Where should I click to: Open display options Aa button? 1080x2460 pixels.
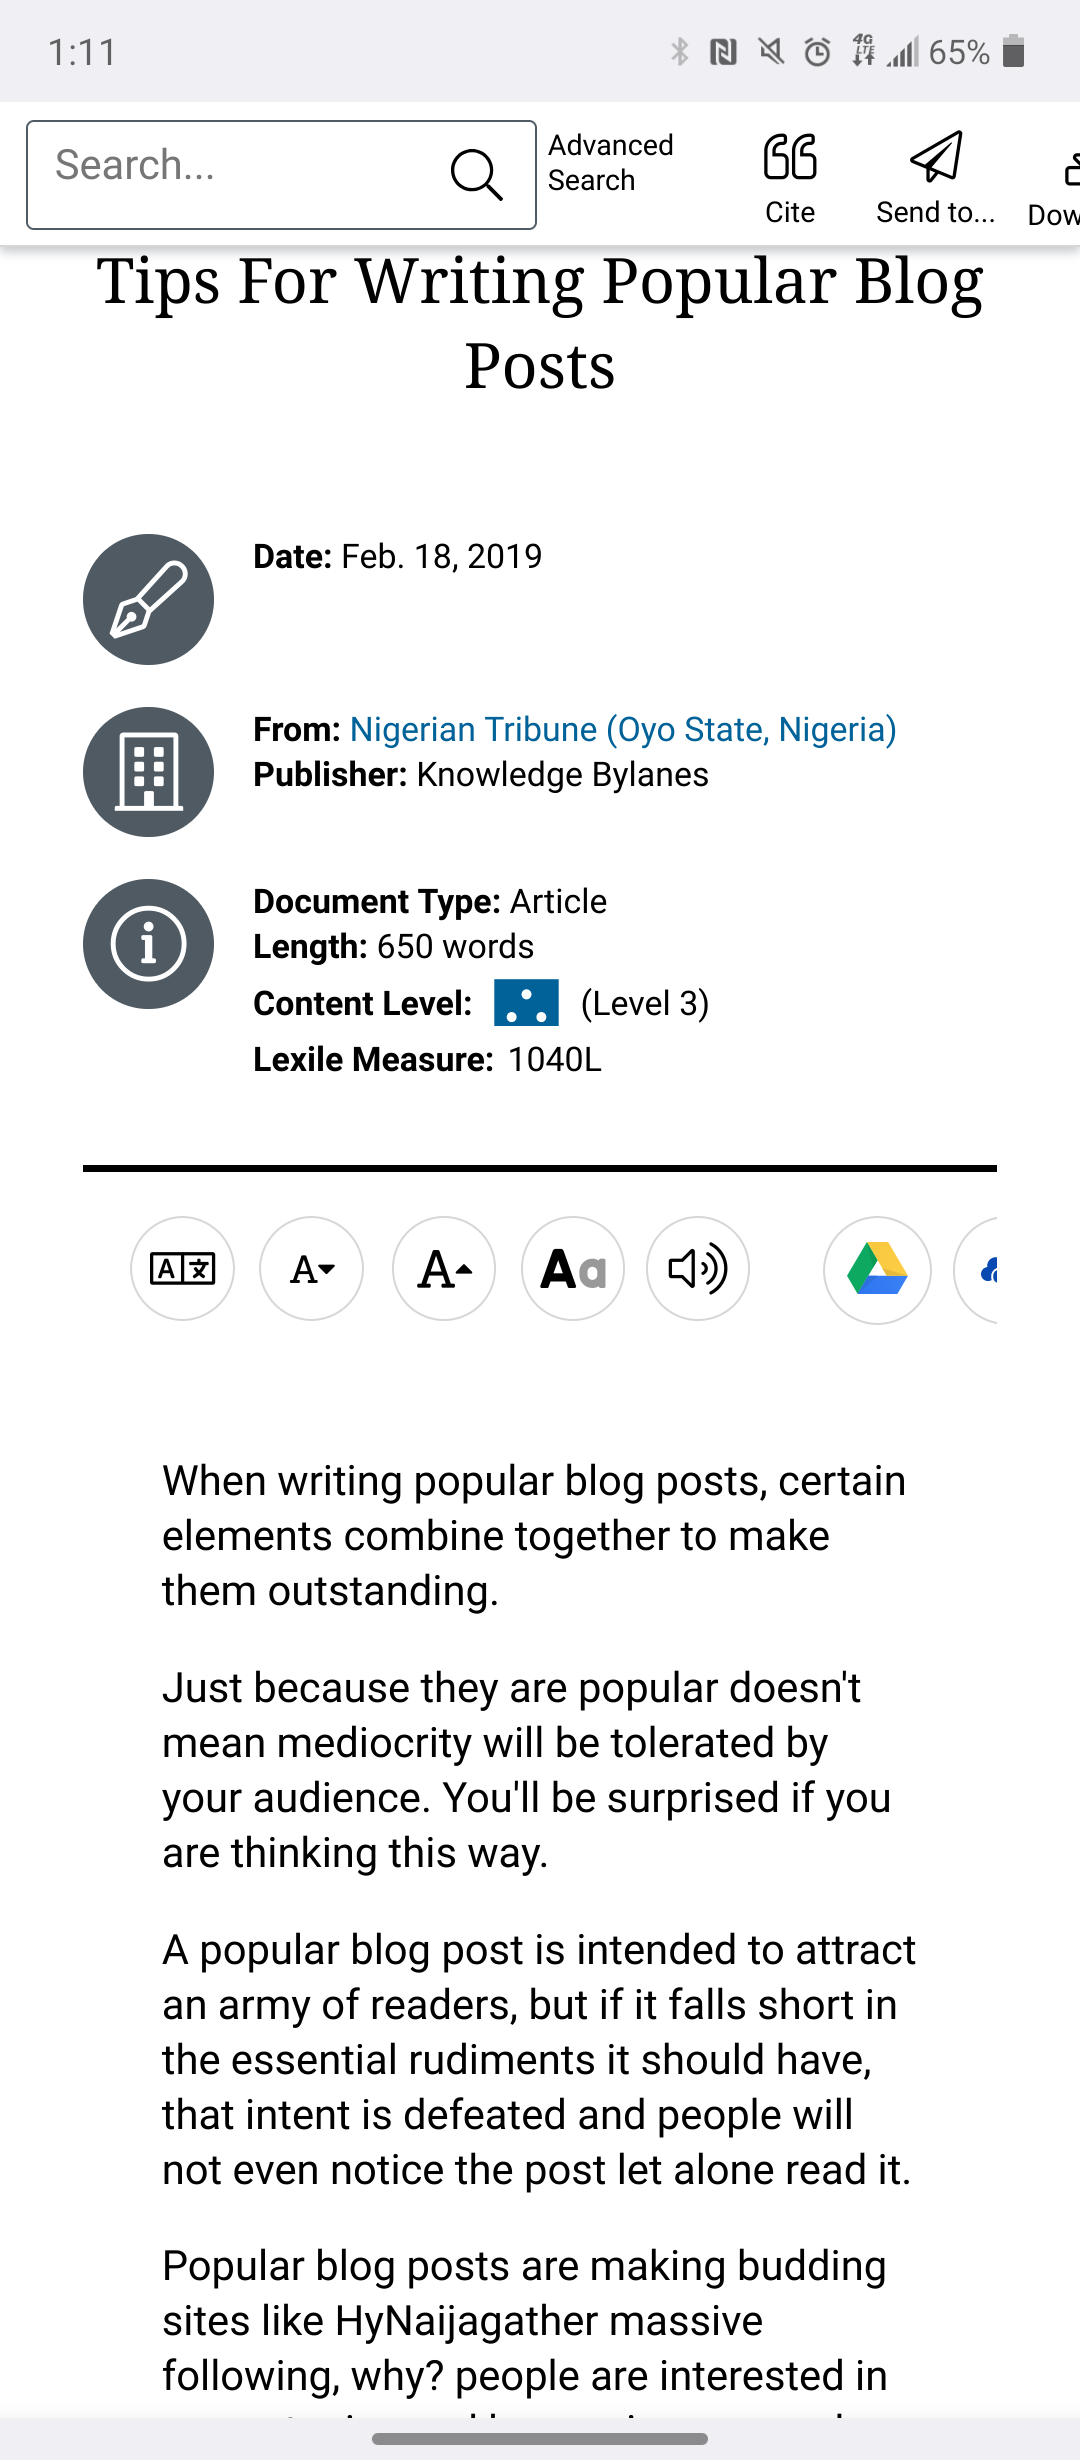573,1269
